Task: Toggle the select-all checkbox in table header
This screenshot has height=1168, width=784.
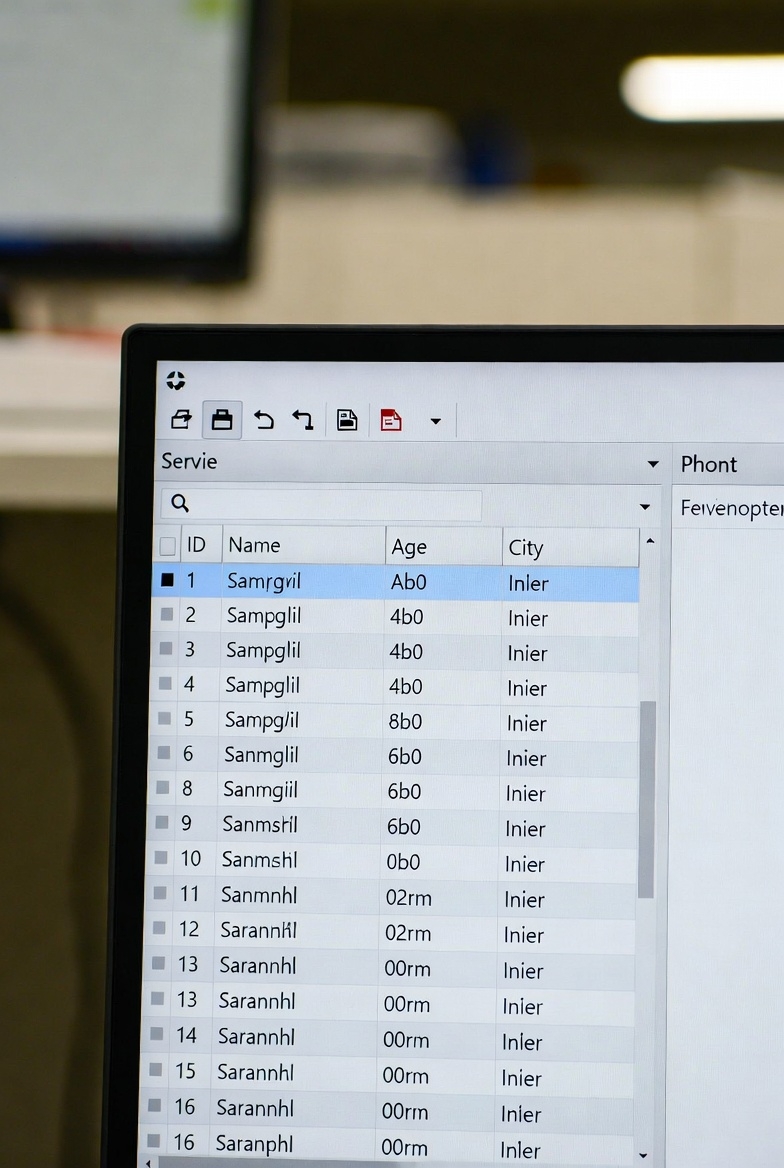Action: [168, 546]
